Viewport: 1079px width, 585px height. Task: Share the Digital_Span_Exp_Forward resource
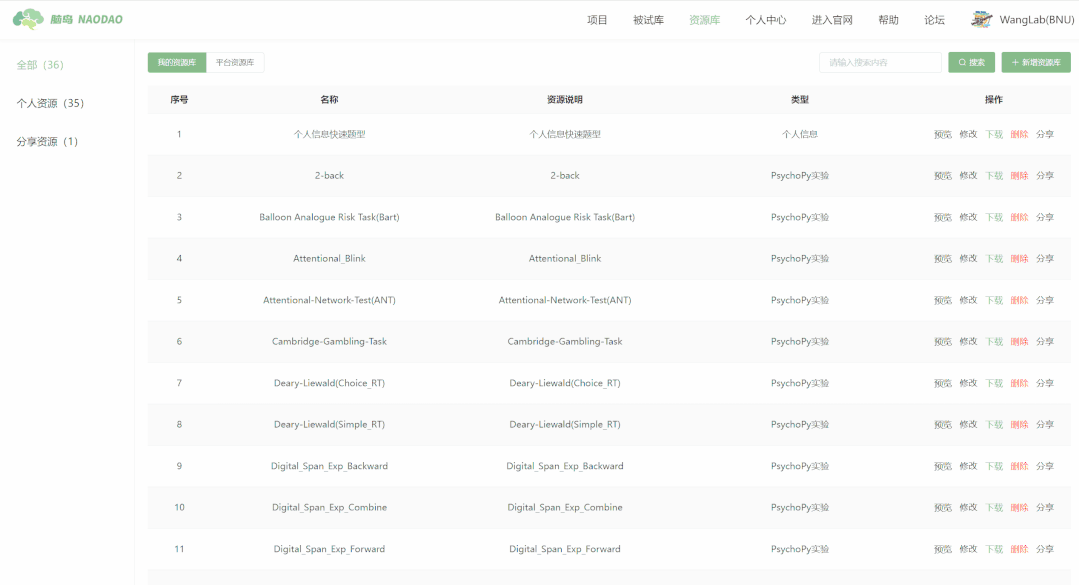pyautogui.click(x=1045, y=549)
